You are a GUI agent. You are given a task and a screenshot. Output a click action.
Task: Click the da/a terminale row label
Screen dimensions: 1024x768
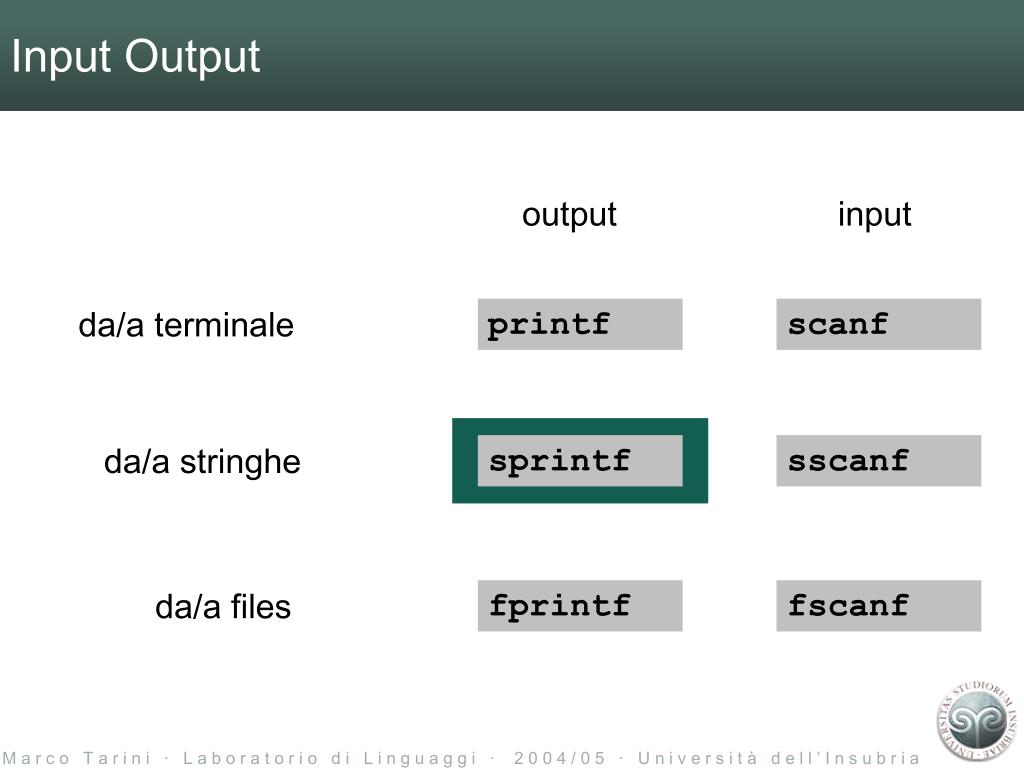click(186, 325)
